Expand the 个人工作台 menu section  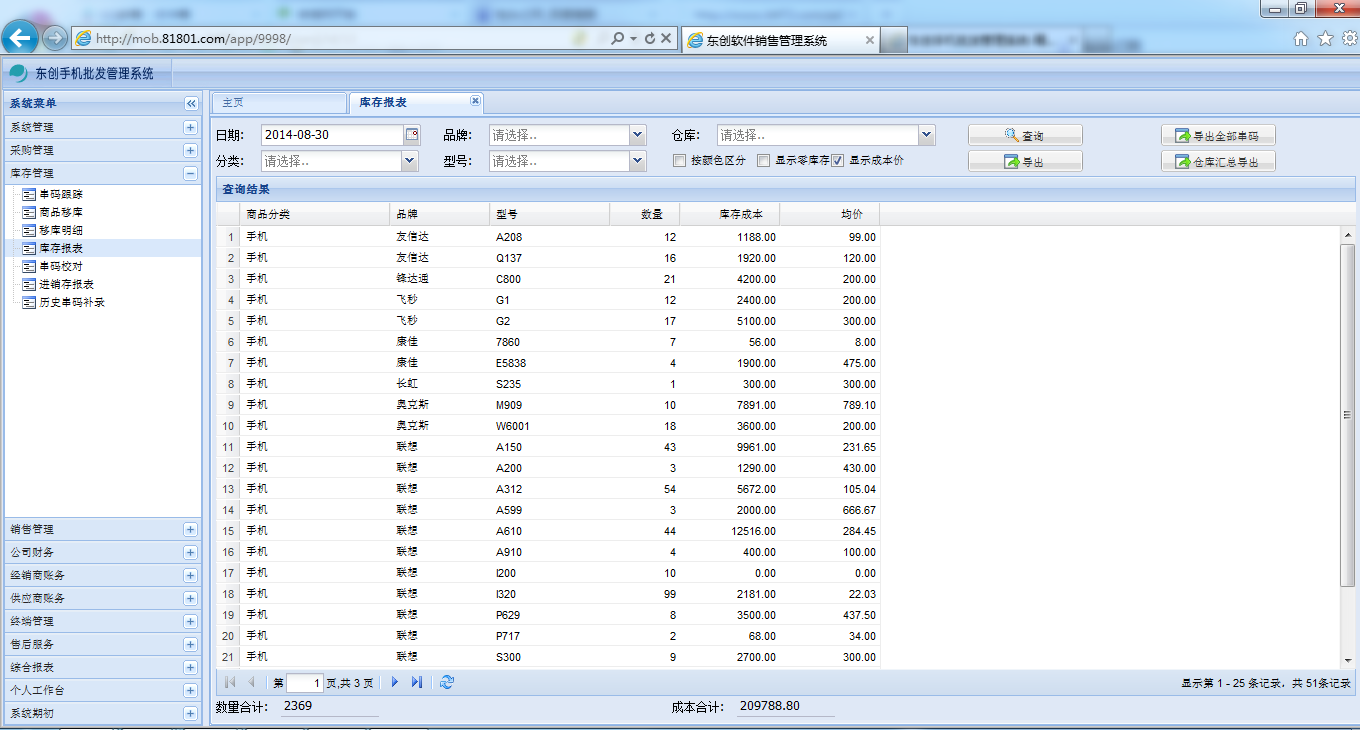click(x=190, y=691)
